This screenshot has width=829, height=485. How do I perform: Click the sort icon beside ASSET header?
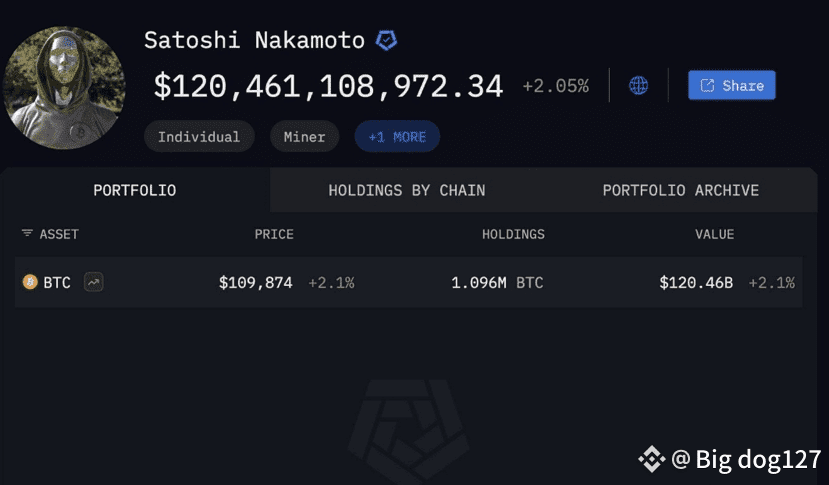[x=27, y=234]
